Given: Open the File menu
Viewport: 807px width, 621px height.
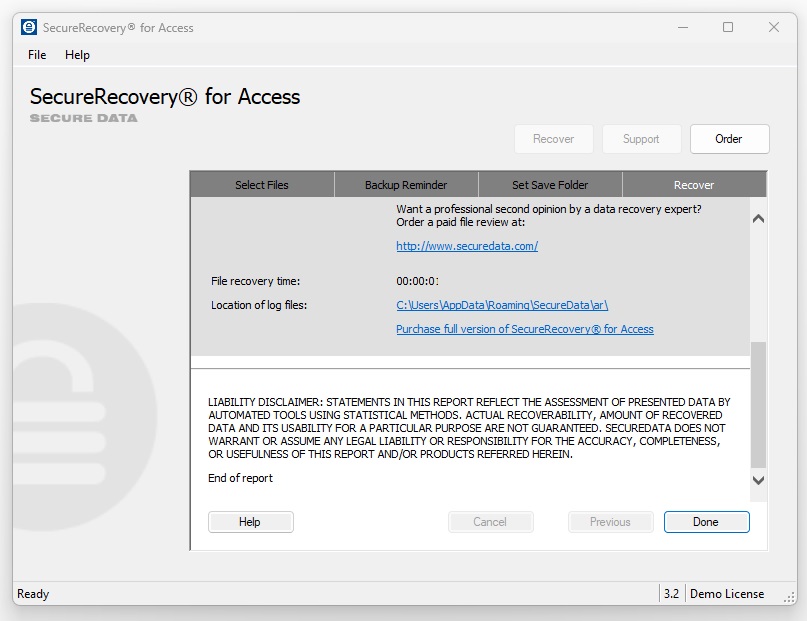Looking at the screenshot, I should [x=36, y=55].
